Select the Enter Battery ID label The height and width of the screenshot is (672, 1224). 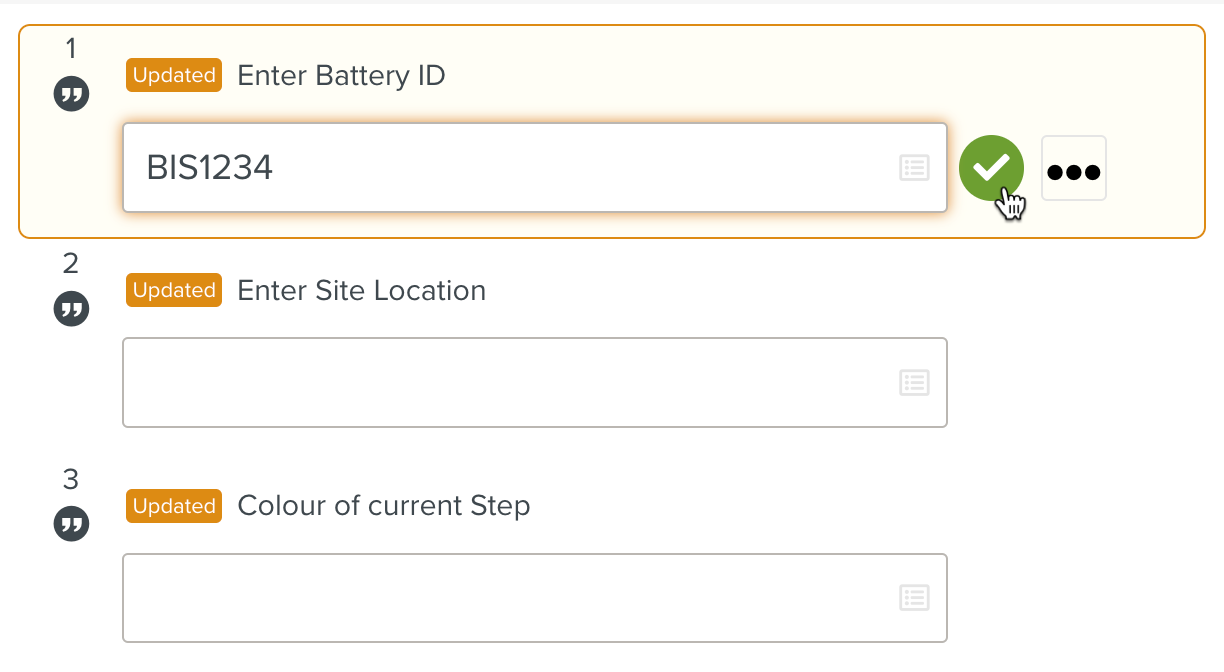[x=341, y=75]
